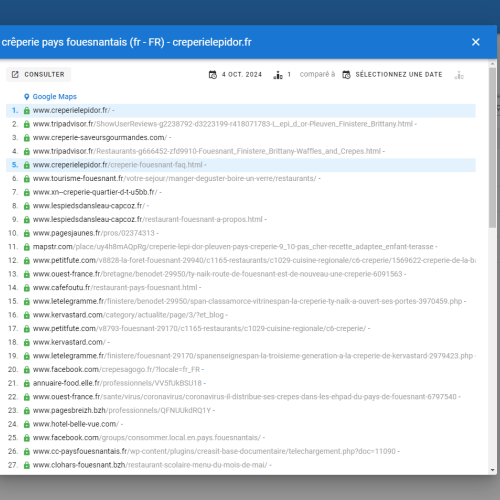Open result 13 ouest-france benodet link

[x=217, y=274]
